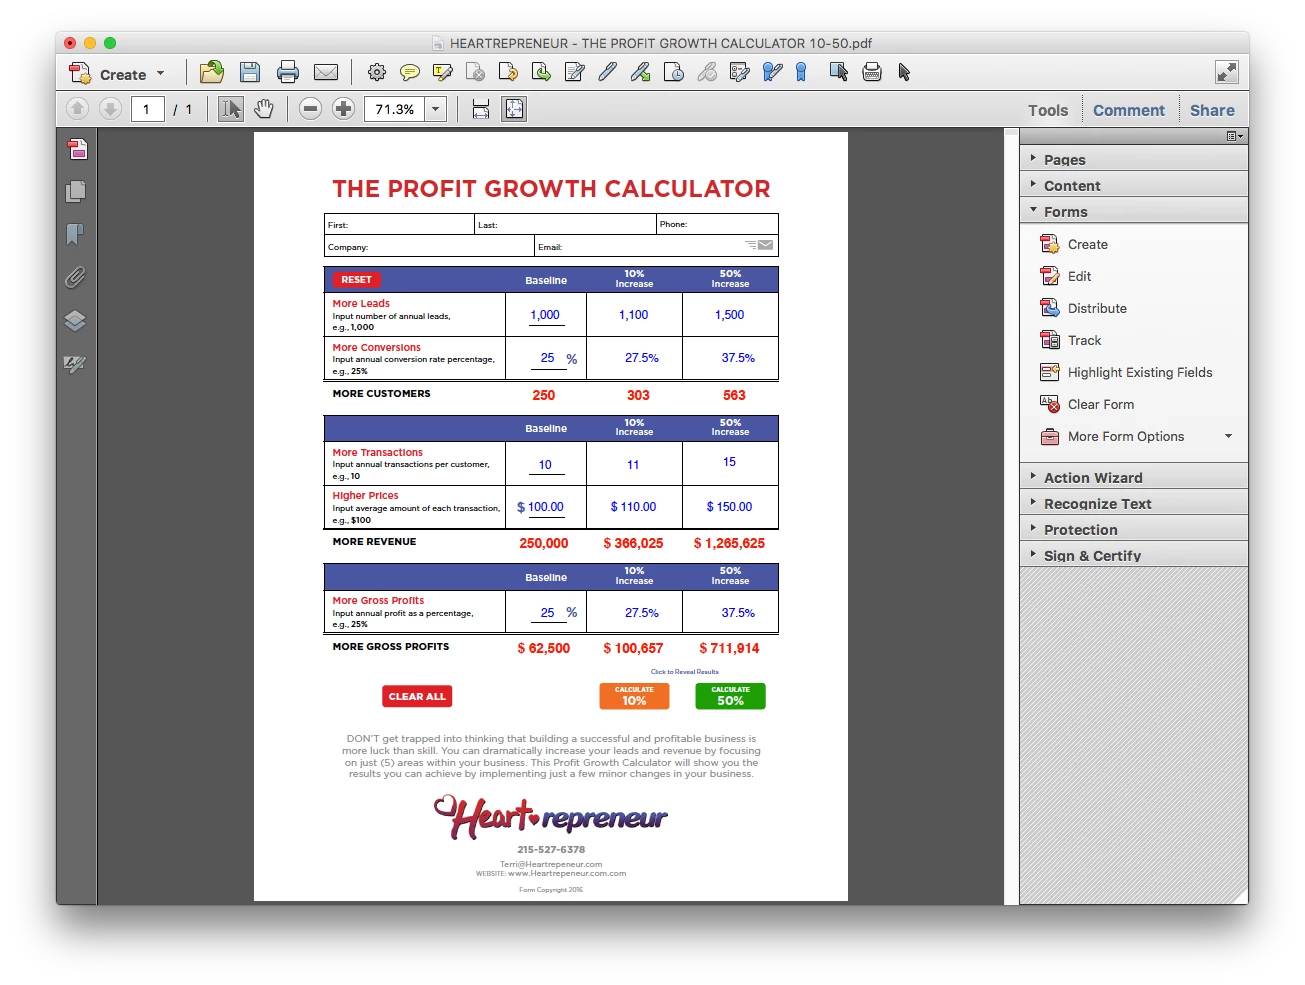Click the baseline price field showing 100.00

coord(546,507)
